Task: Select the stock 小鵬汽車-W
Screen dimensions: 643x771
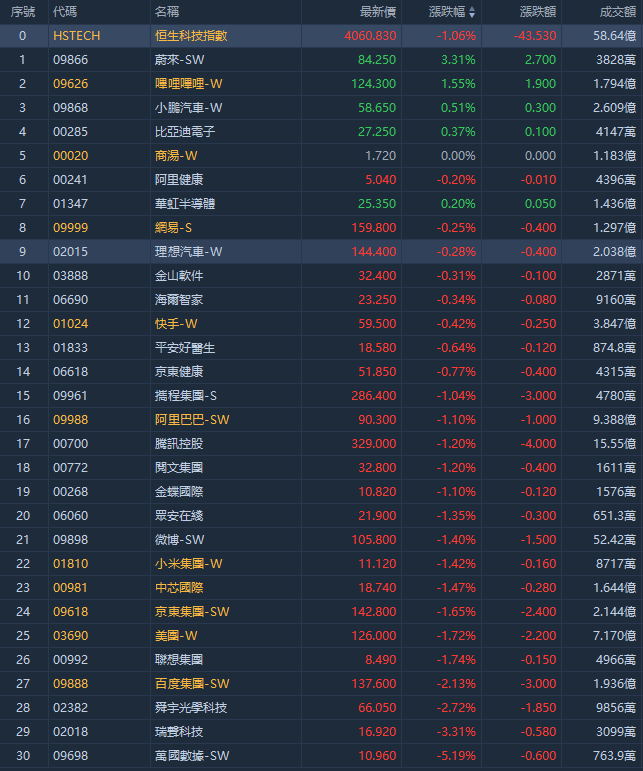Action: tap(189, 108)
